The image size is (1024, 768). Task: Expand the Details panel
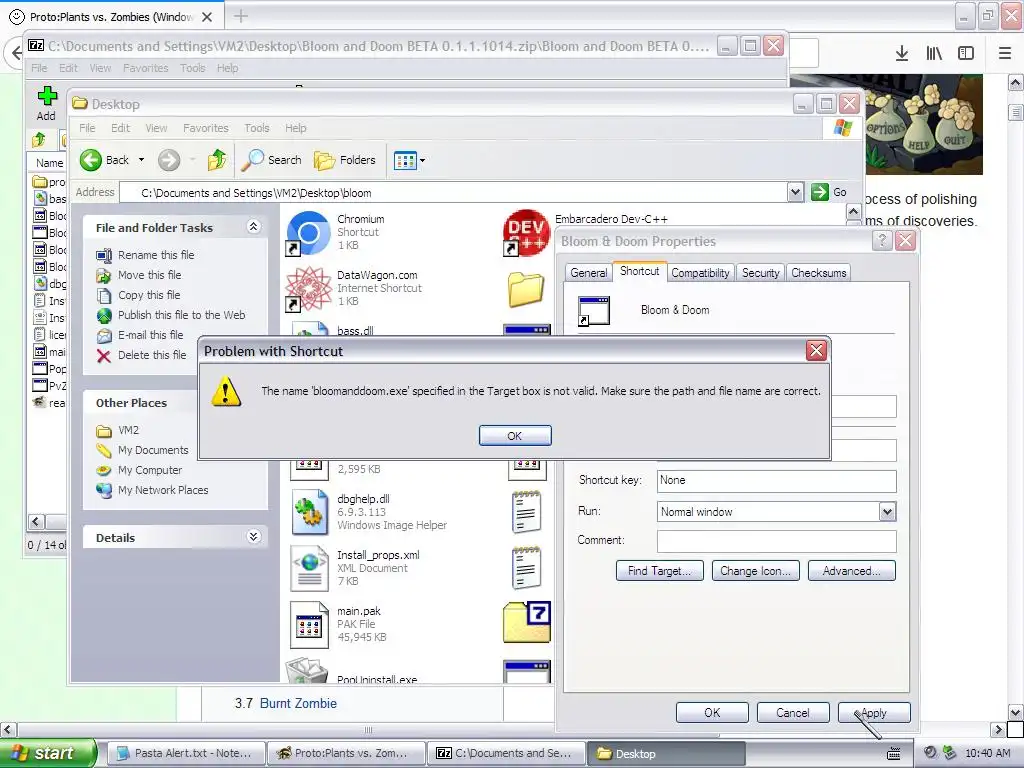click(x=253, y=537)
